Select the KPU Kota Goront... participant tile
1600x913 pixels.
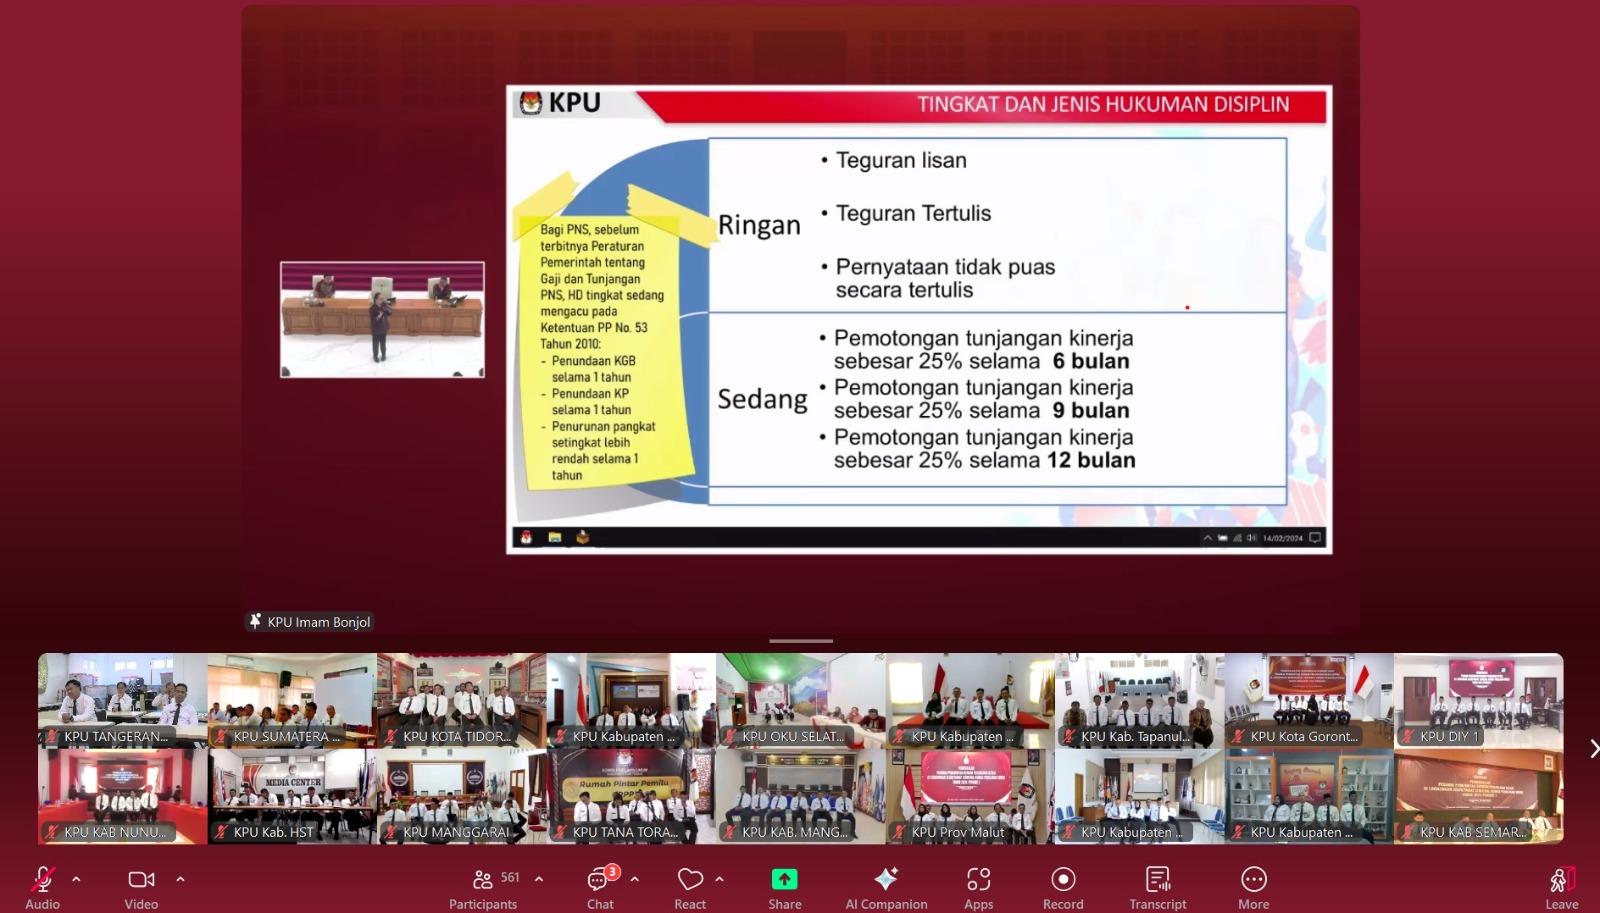pyautogui.click(x=1308, y=700)
